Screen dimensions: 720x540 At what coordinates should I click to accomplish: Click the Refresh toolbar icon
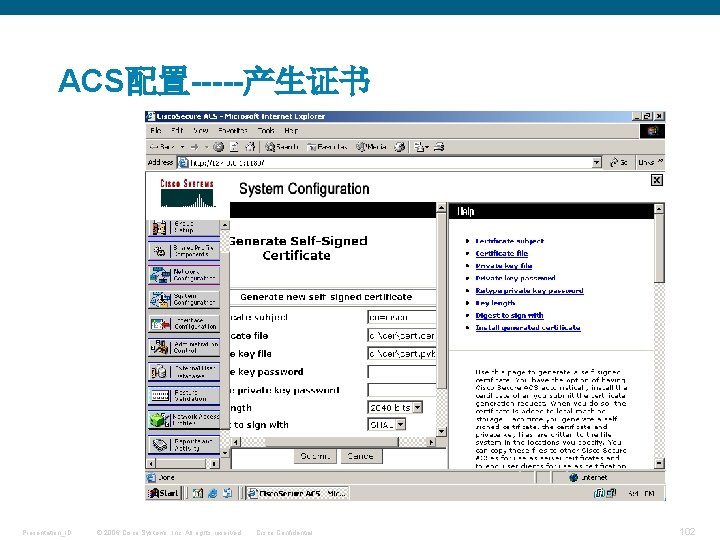click(234, 147)
